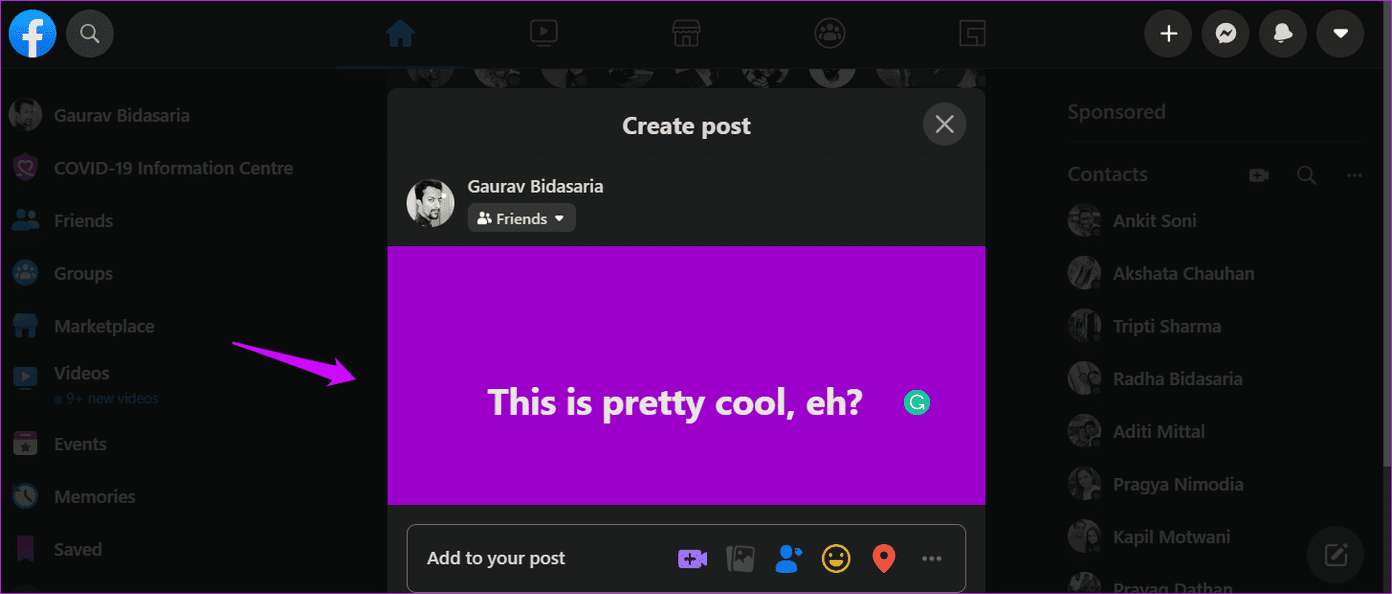
Task: Switch to the Watch tab
Action: [x=543, y=34]
